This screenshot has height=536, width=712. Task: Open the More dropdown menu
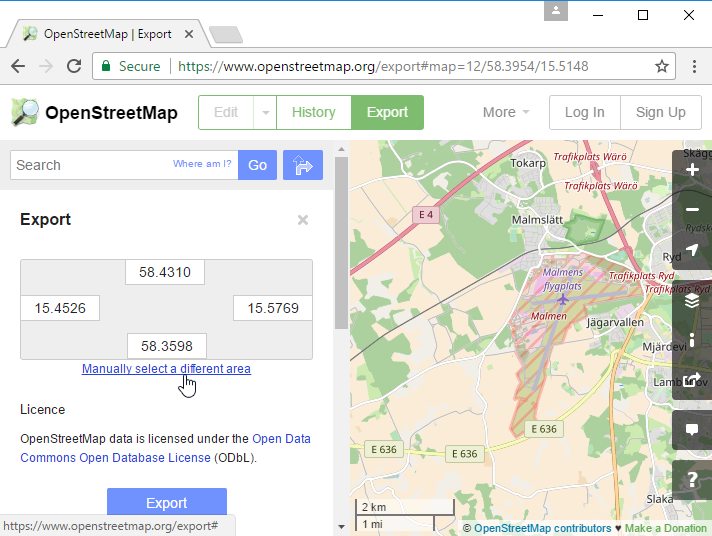[x=506, y=112]
